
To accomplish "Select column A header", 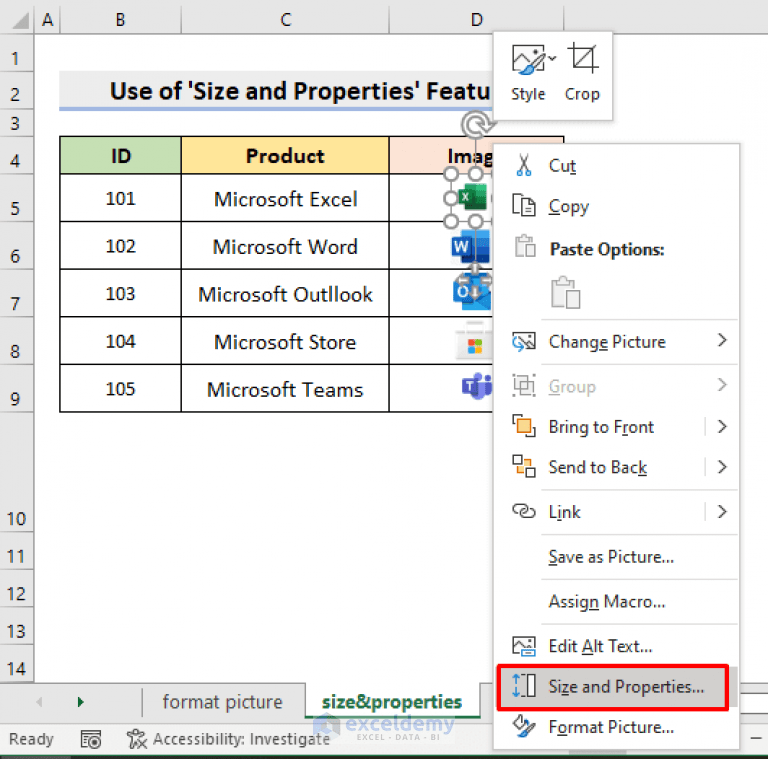I will (48, 20).
